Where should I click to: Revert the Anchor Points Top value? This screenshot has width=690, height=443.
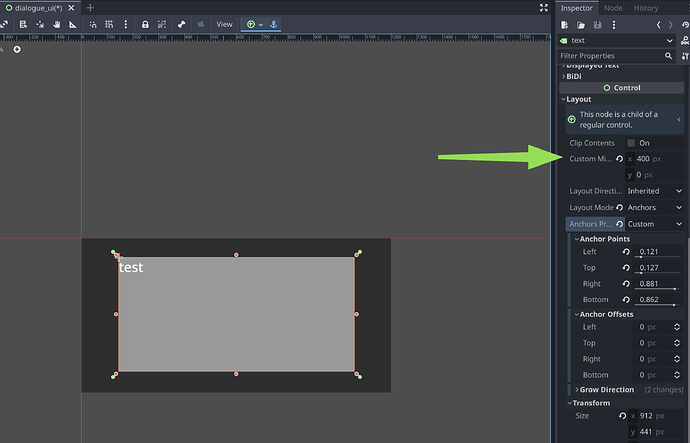[x=626, y=267]
